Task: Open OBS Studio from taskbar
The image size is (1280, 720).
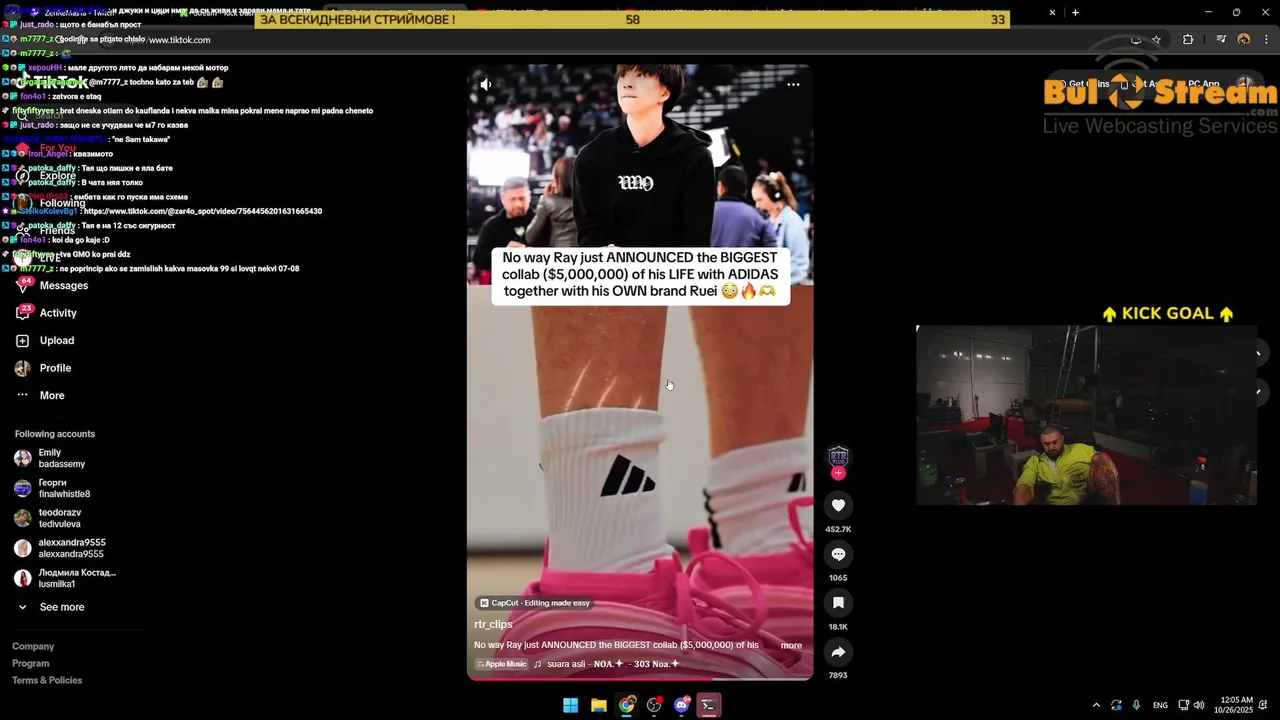Action: pos(654,705)
